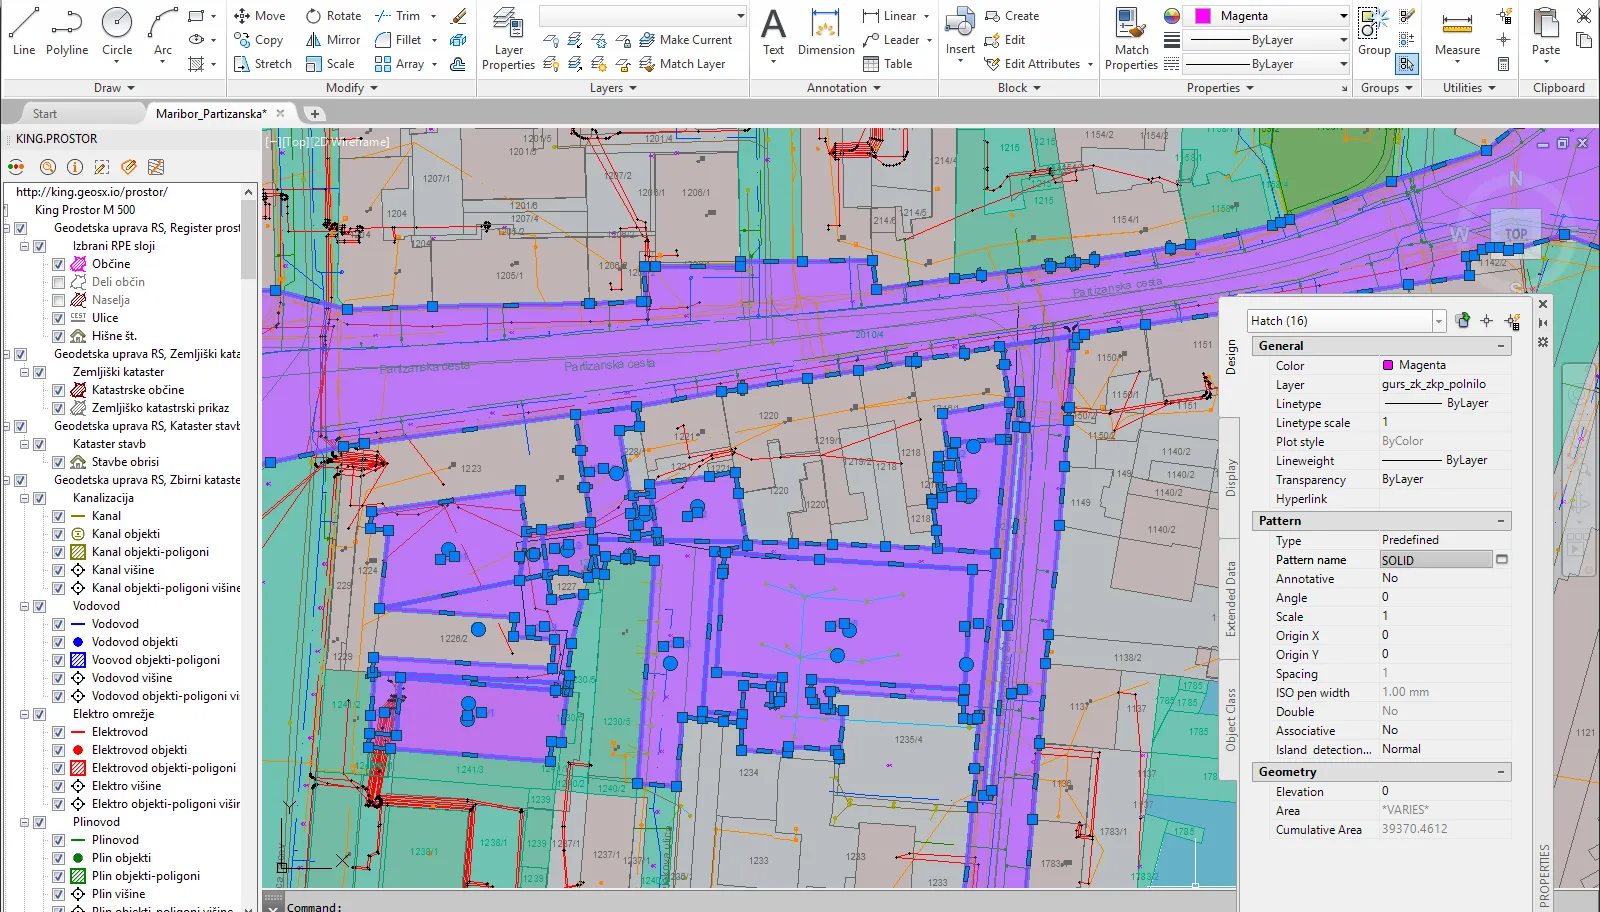The image size is (1600, 912).
Task: Click the Pattern name SOLID field
Action: [x=1435, y=560]
